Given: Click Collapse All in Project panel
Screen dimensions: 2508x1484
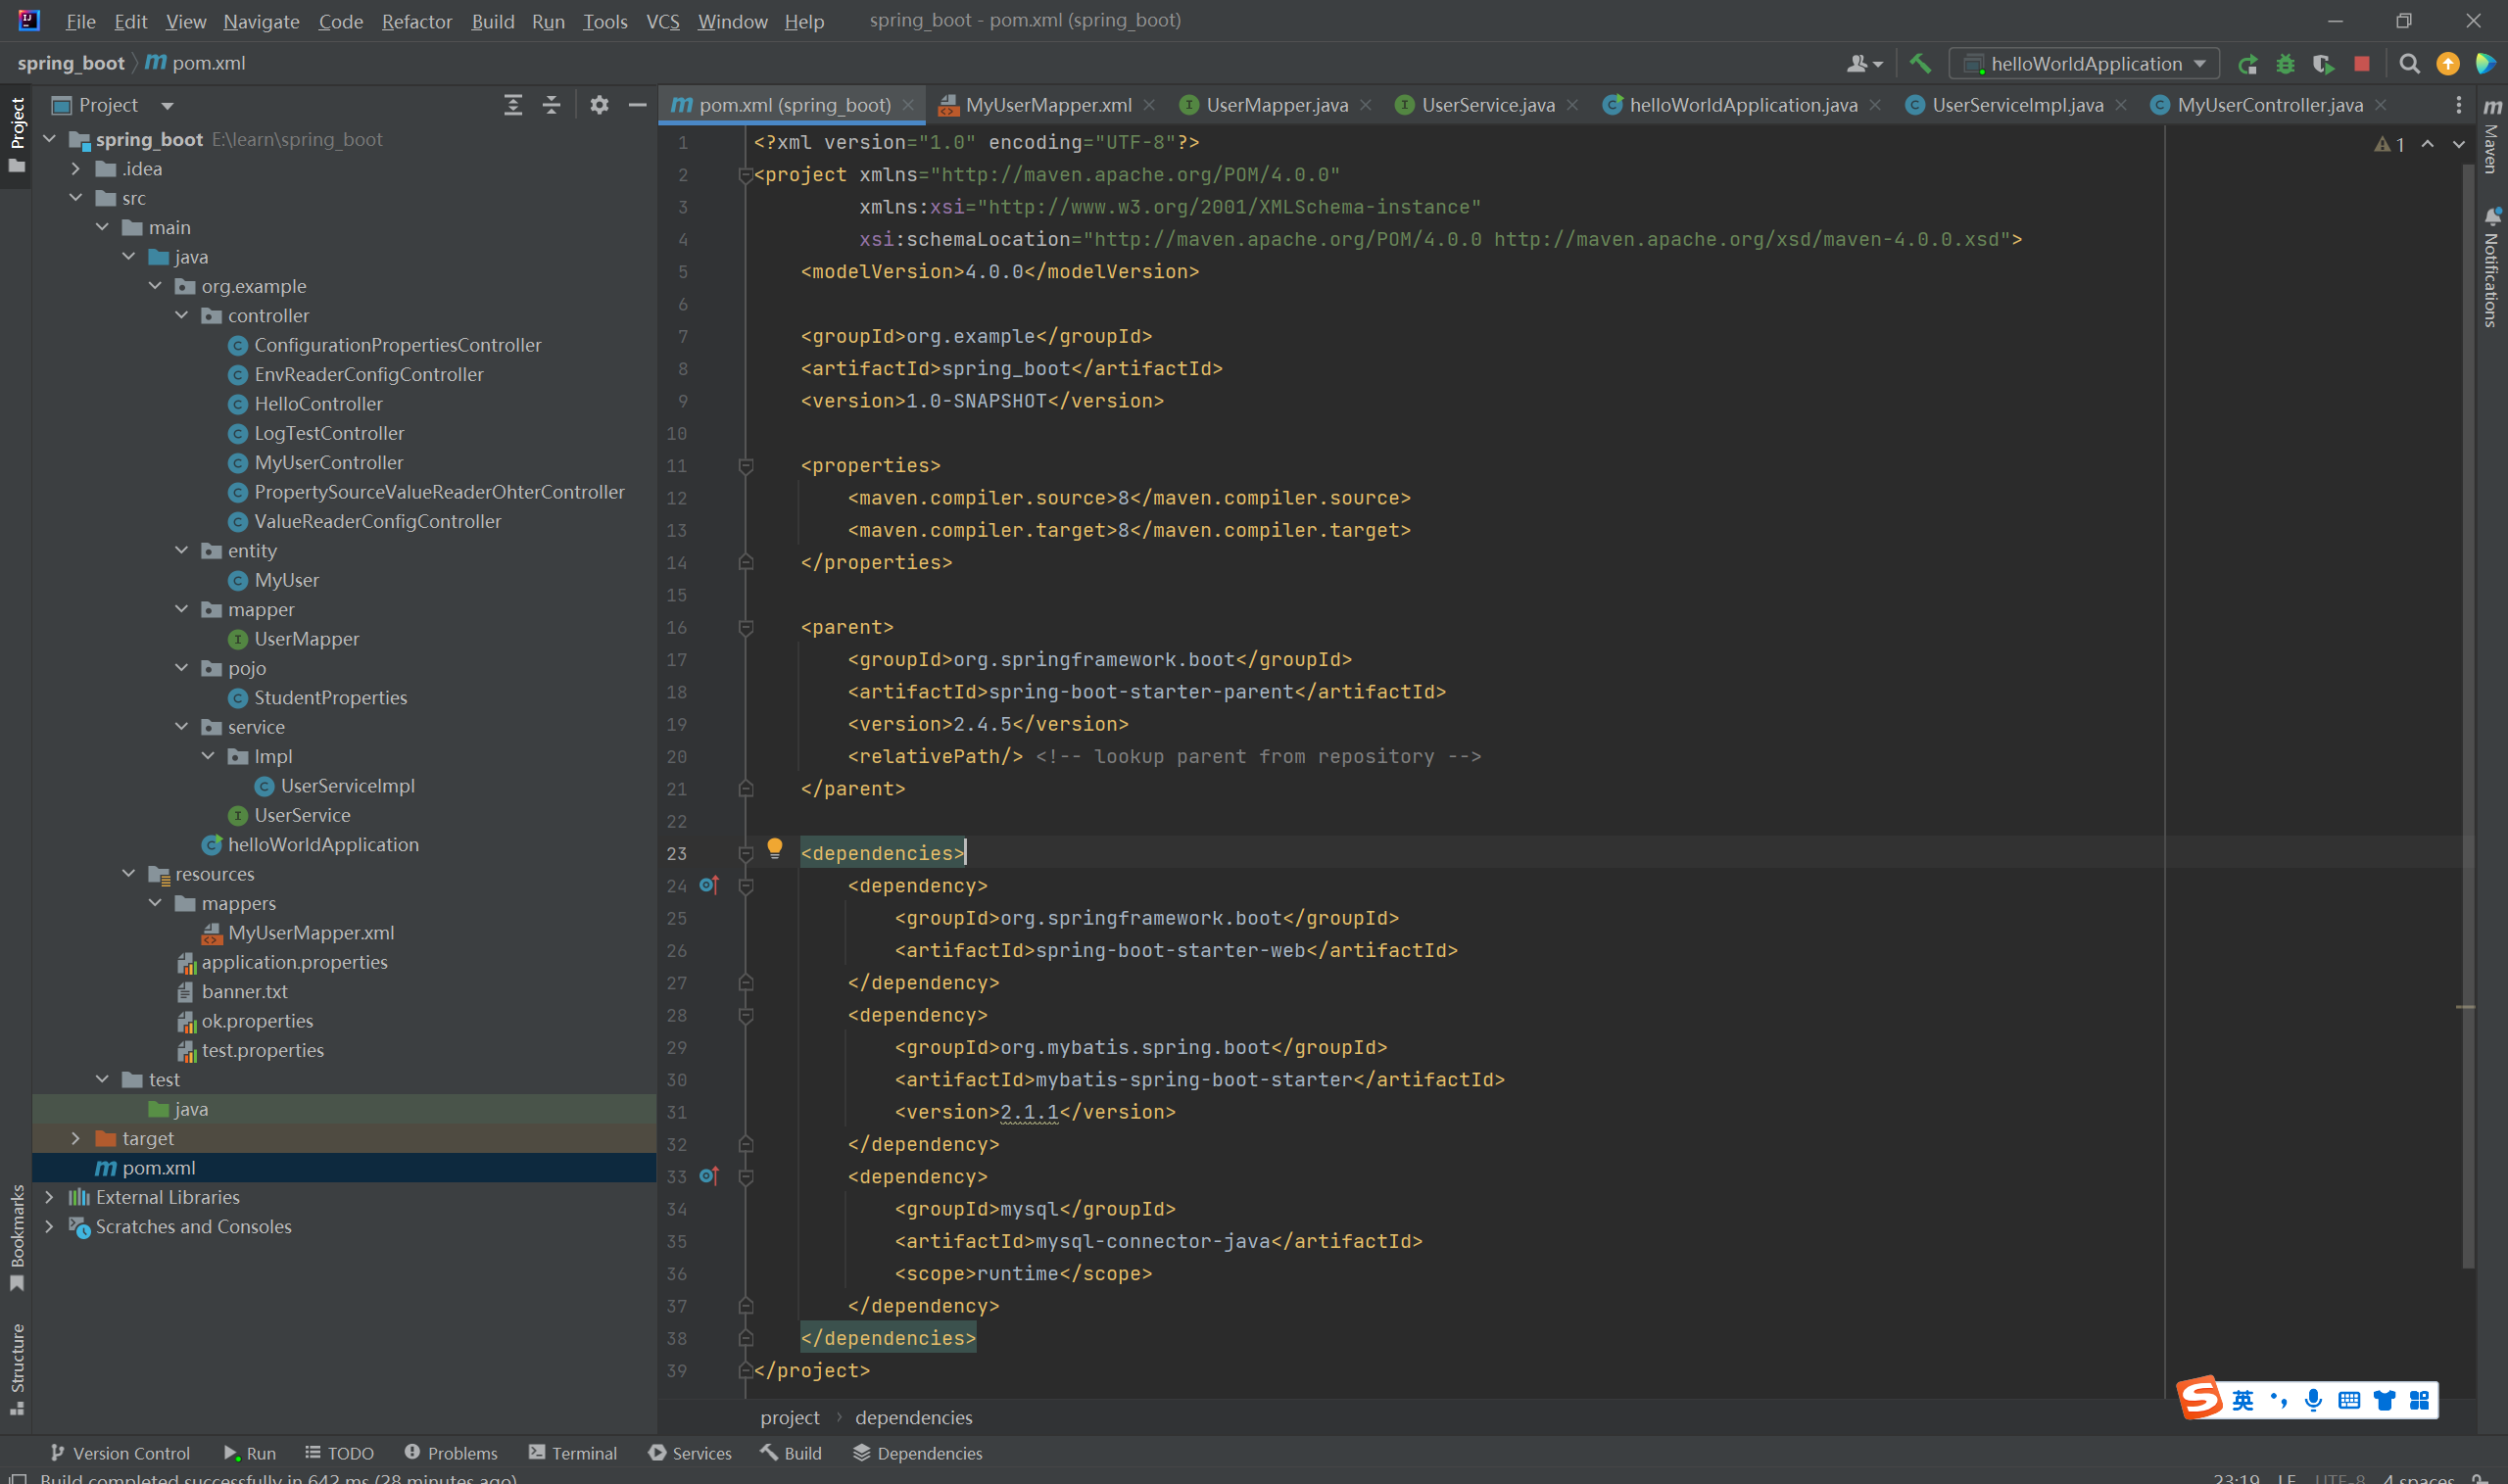Looking at the screenshot, I should 551,105.
